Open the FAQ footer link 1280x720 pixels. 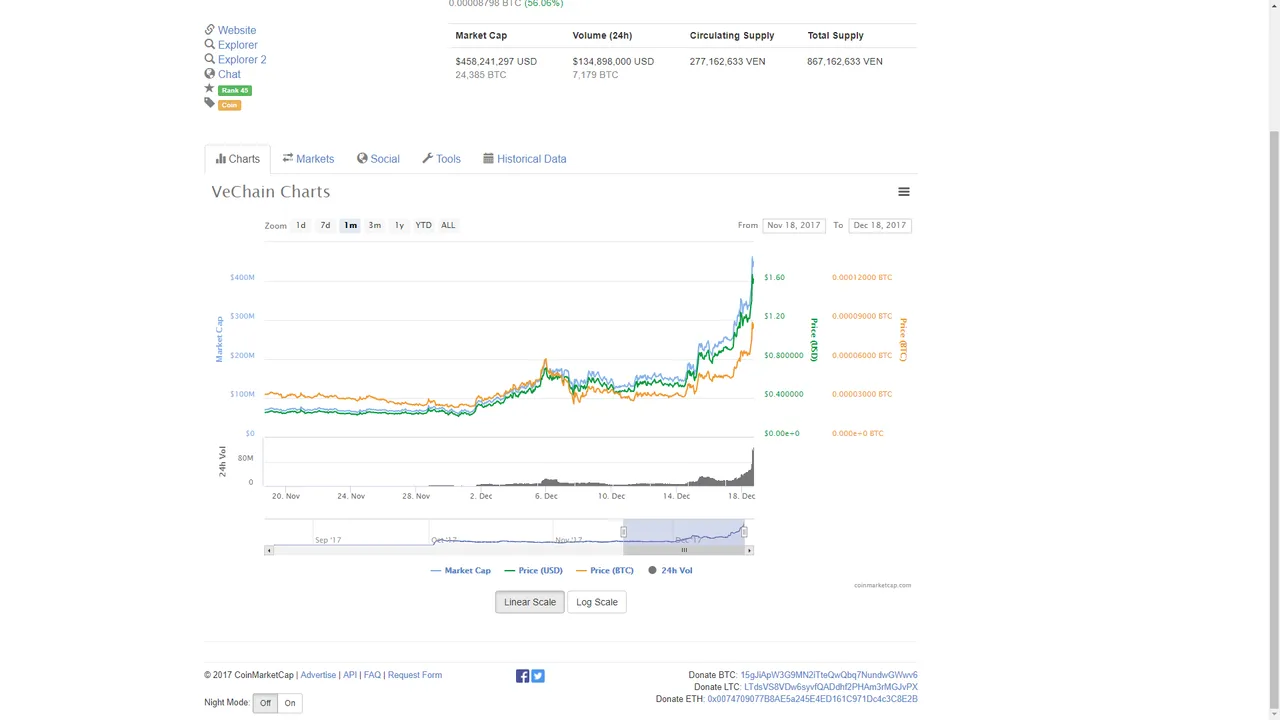[x=372, y=675]
